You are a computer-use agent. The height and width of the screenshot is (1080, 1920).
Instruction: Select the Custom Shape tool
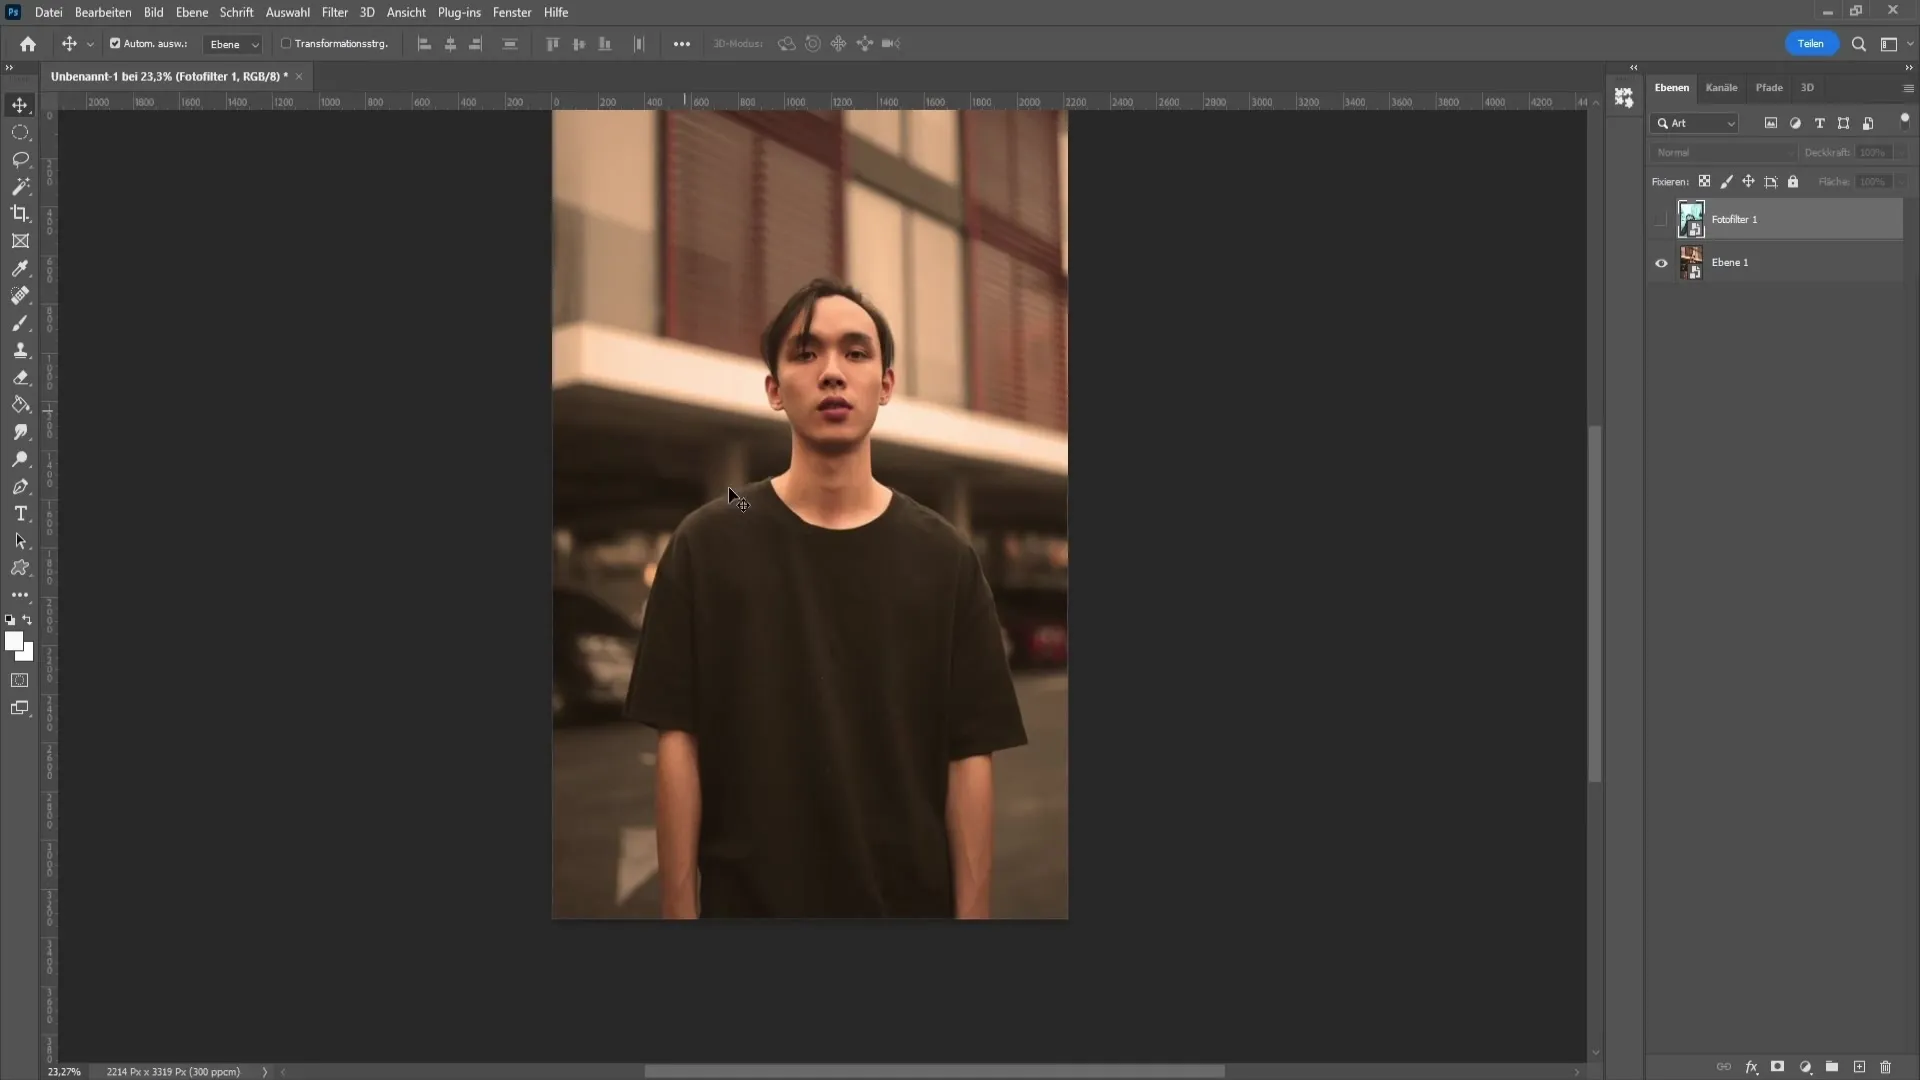point(20,568)
